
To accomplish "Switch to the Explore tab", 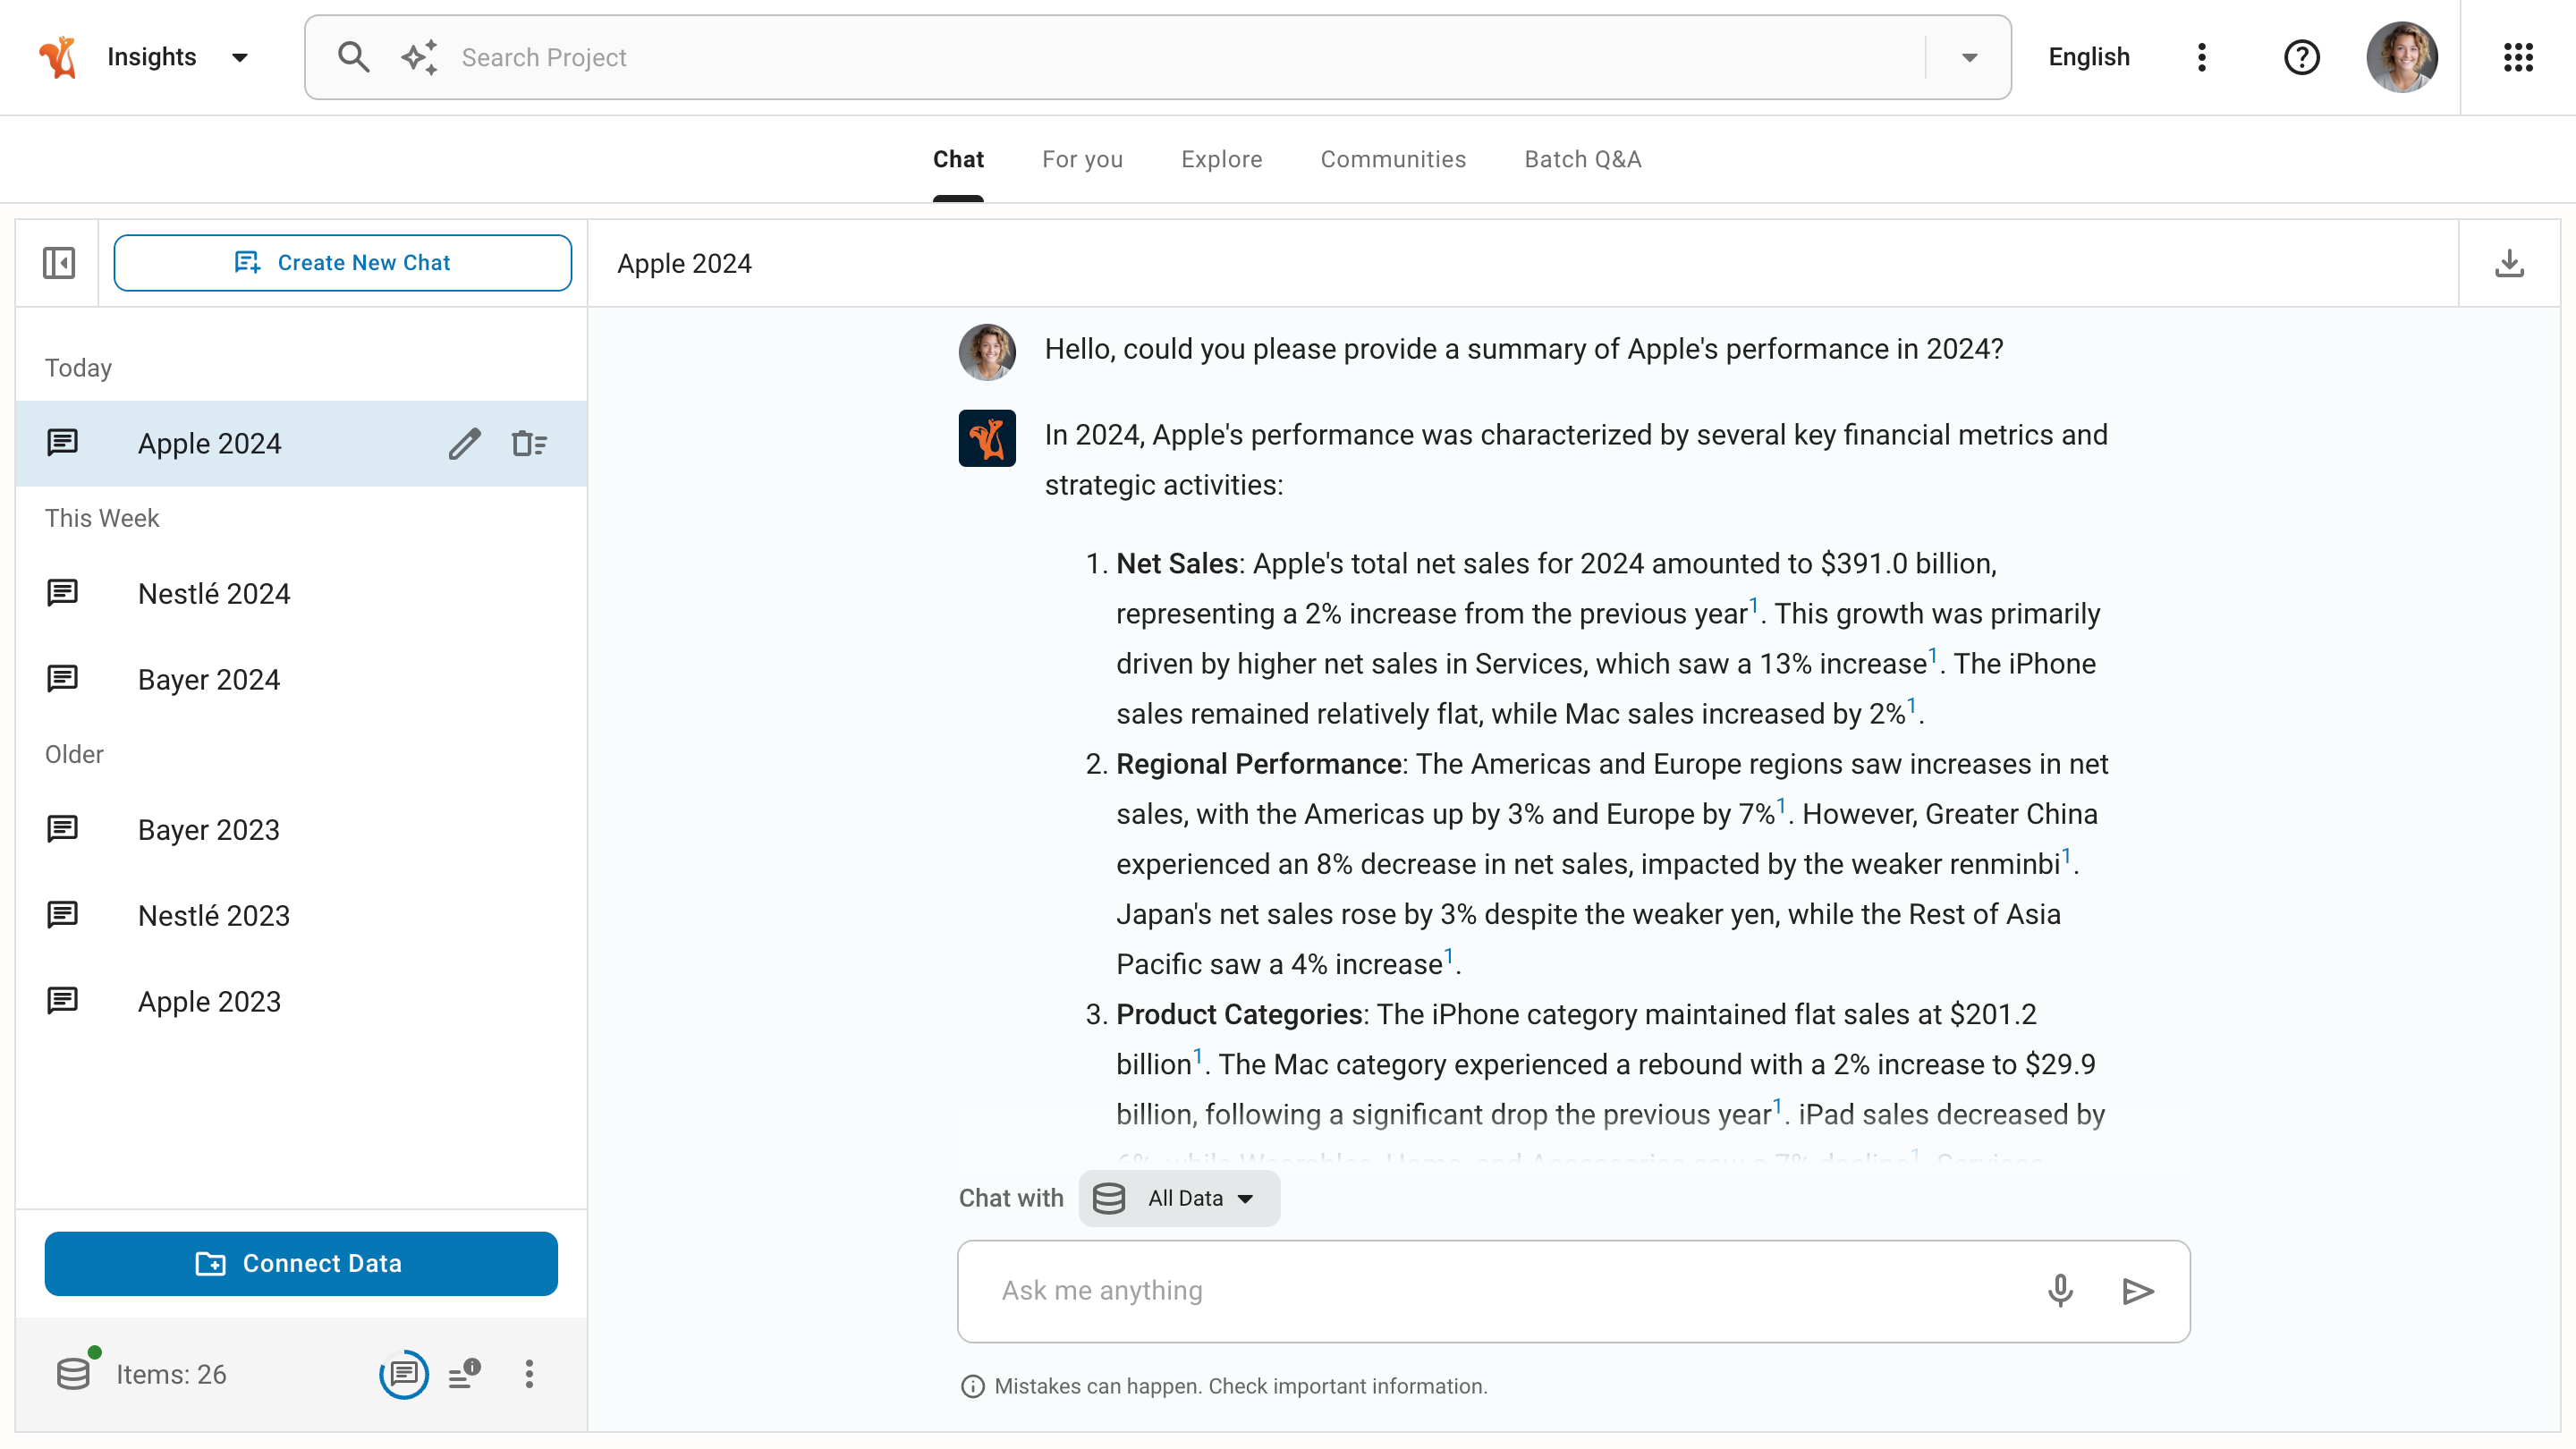I will click(x=1221, y=159).
